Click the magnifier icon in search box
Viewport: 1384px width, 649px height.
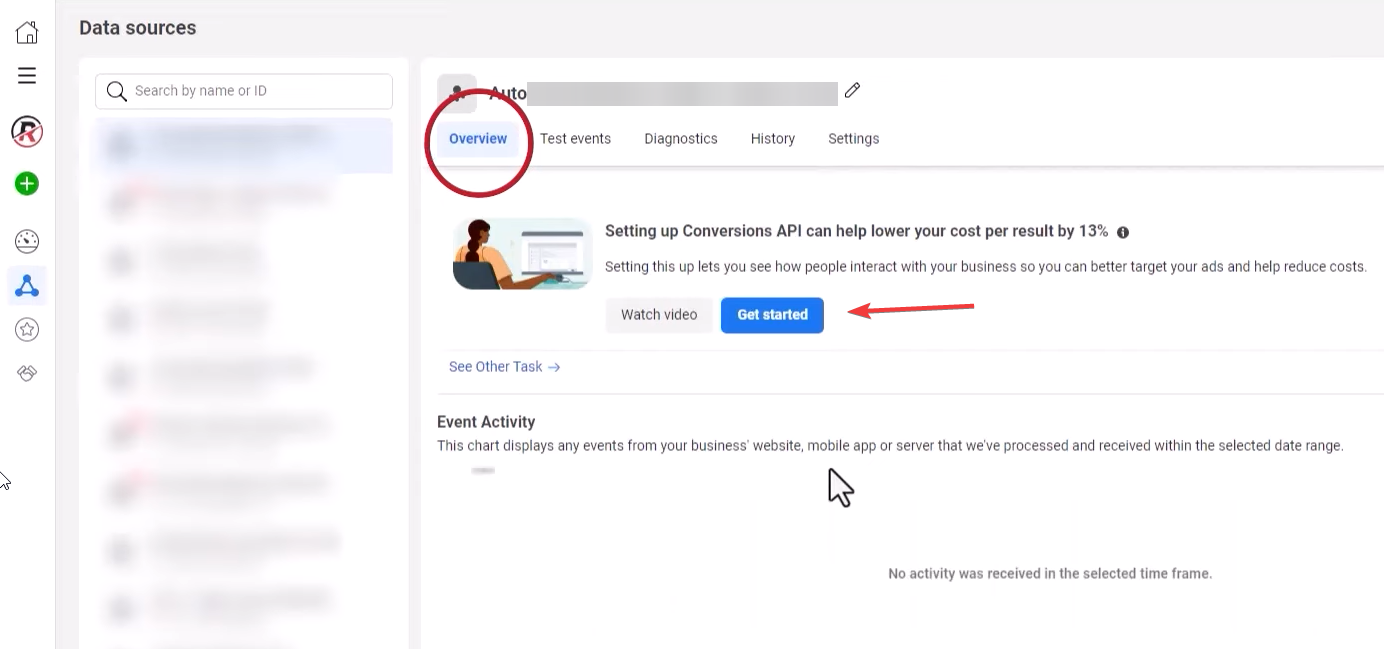tap(117, 91)
